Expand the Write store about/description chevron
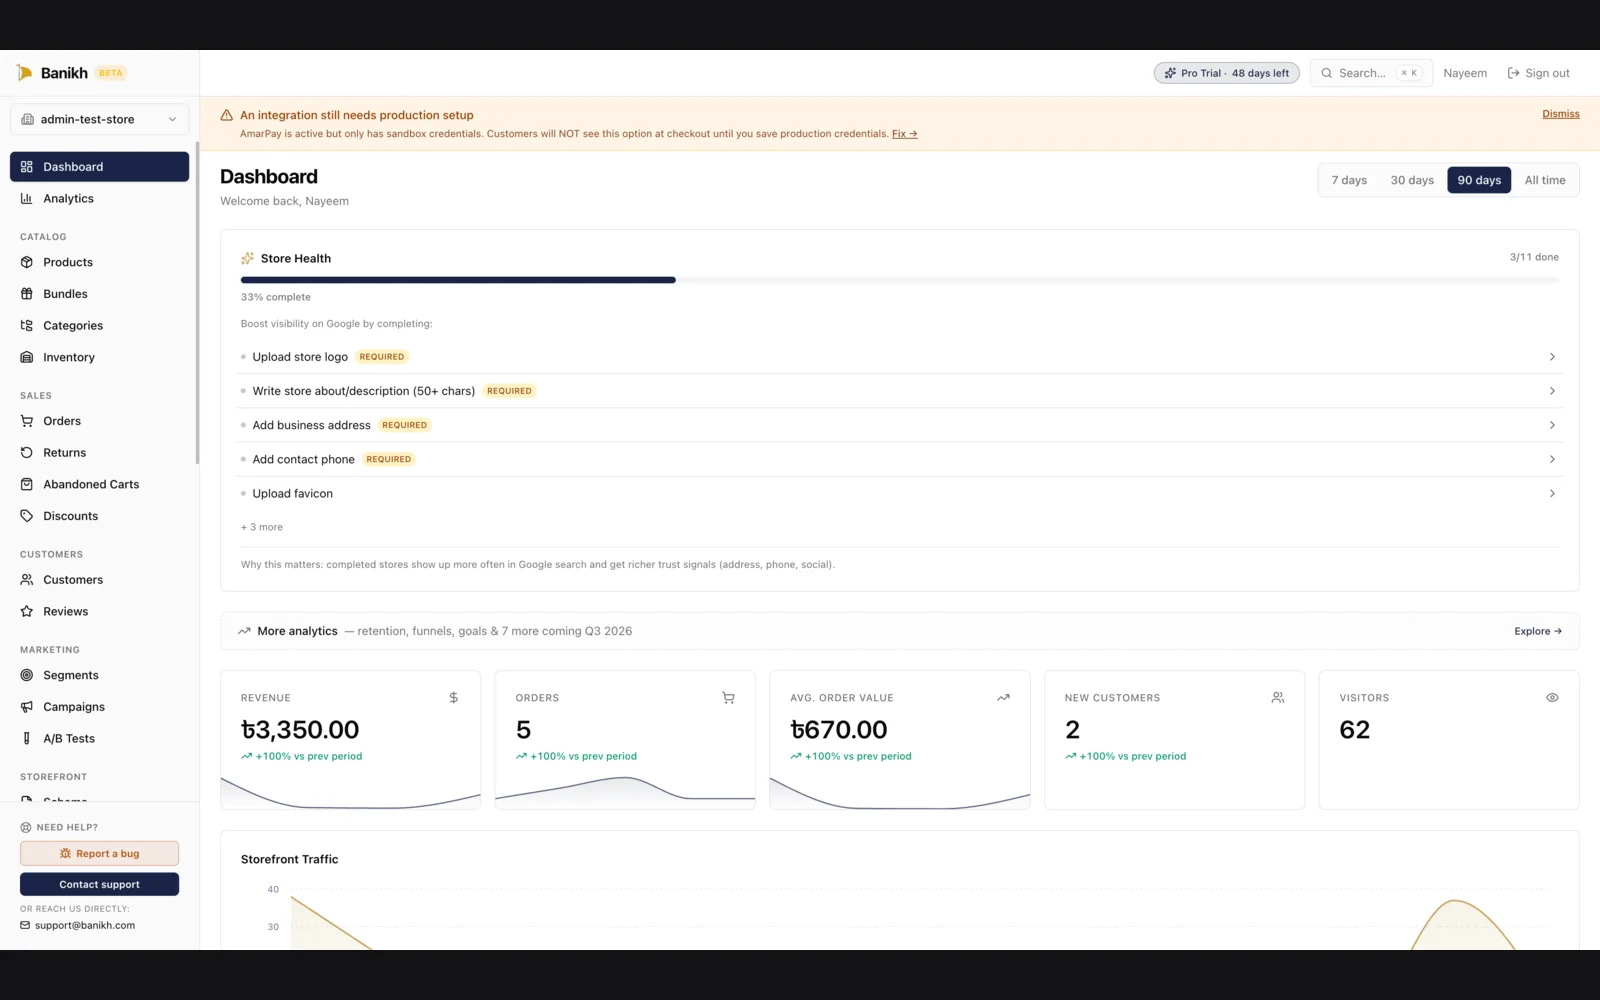Screen dimensions: 1600x1000 point(1552,391)
